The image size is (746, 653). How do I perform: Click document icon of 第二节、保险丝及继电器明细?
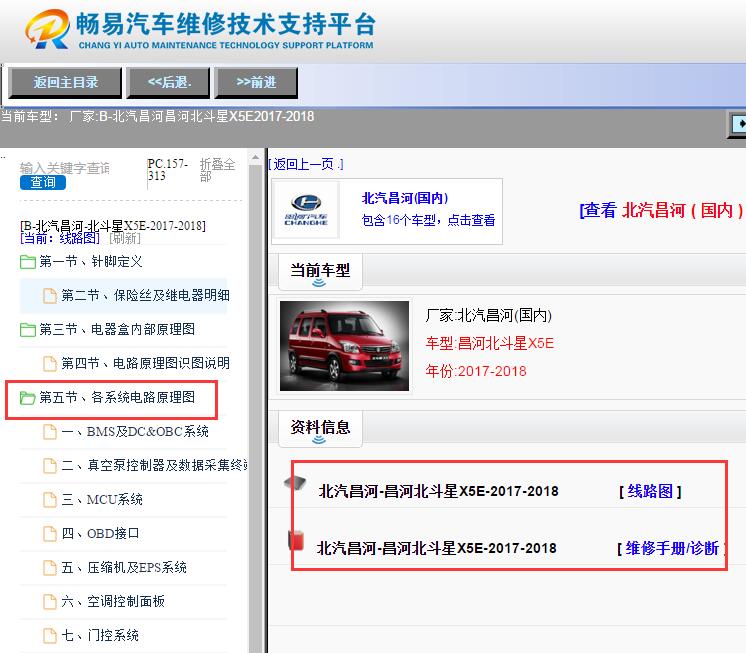point(49,295)
